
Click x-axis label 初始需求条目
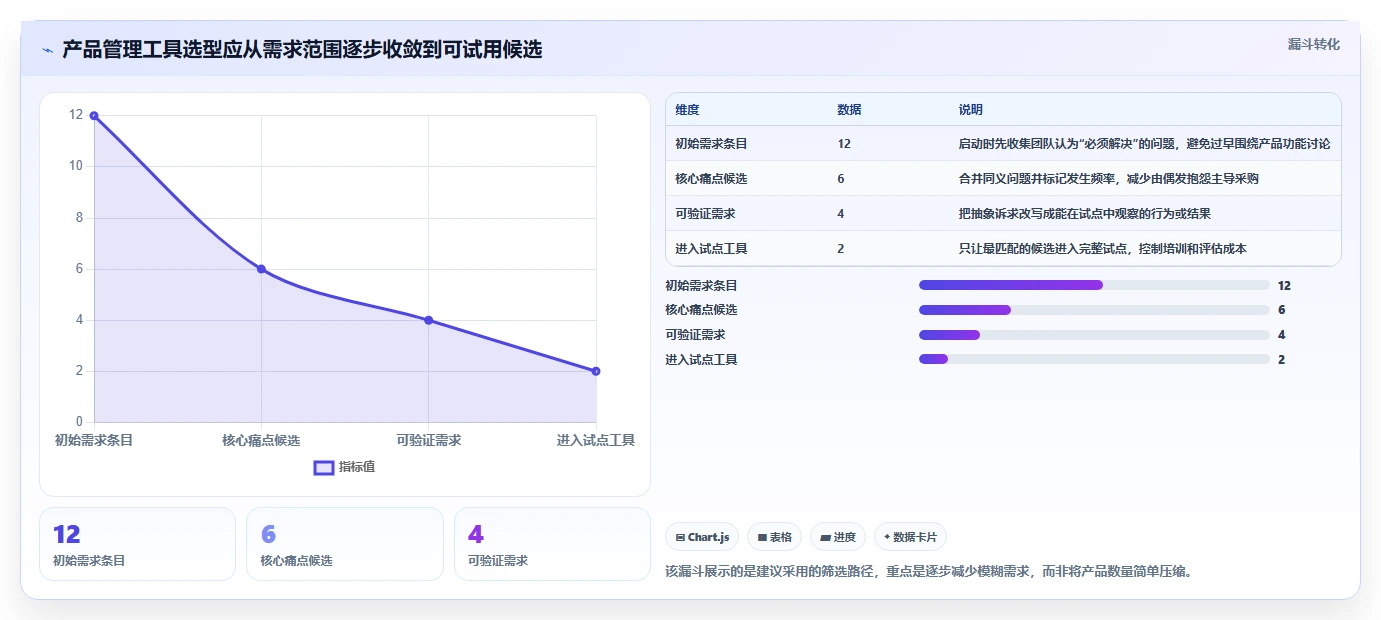click(x=94, y=440)
